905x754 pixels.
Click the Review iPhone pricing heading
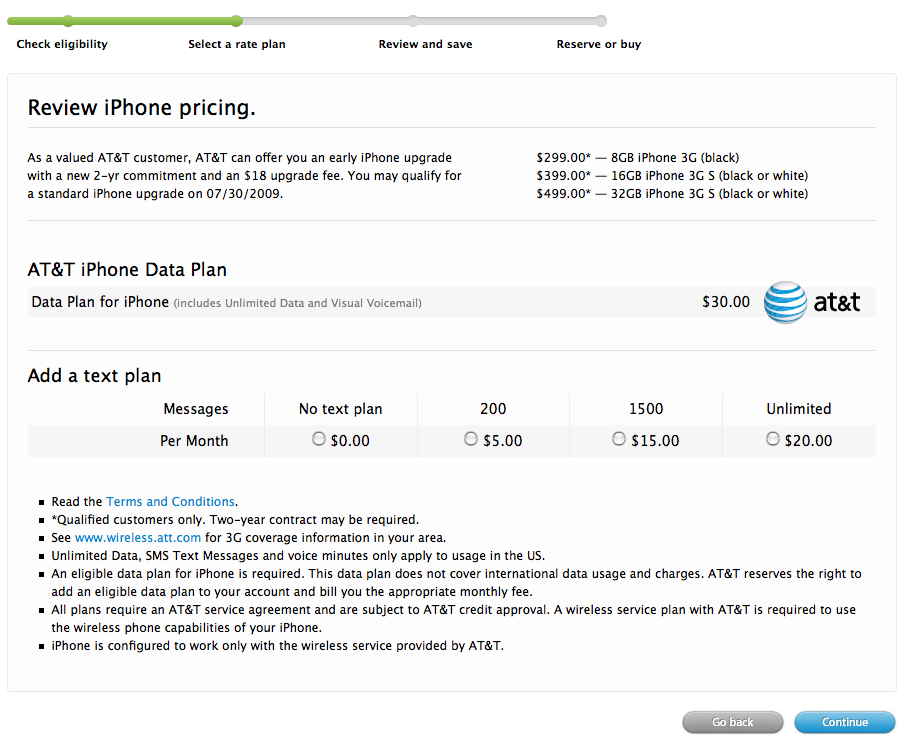[x=141, y=107]
